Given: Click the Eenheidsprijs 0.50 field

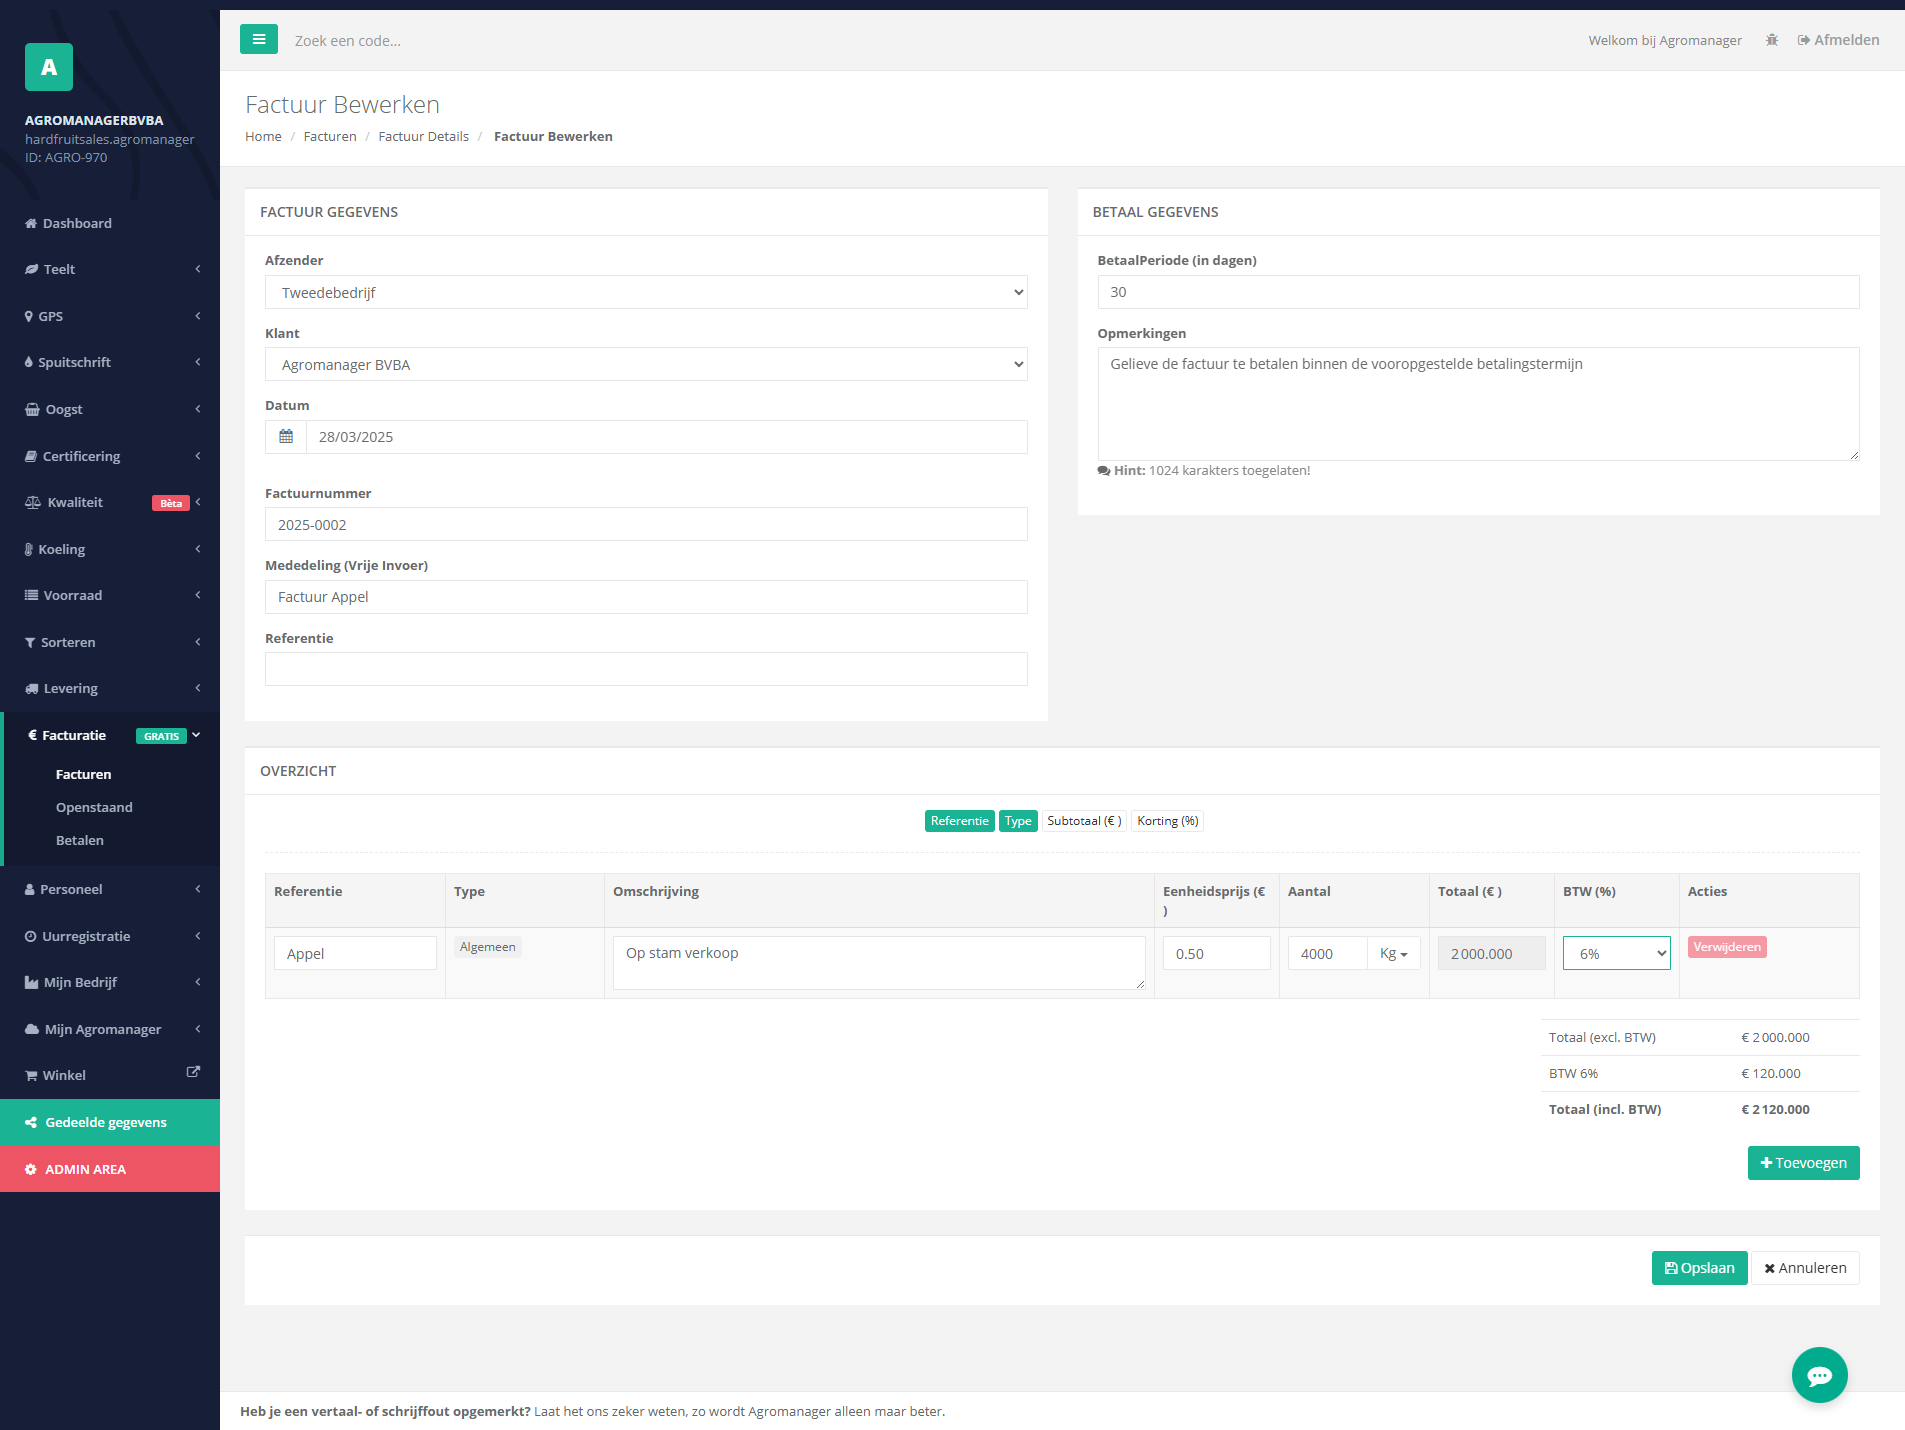Looking at the screenshot, I should pyautogui.click(x=1216, y=953).
